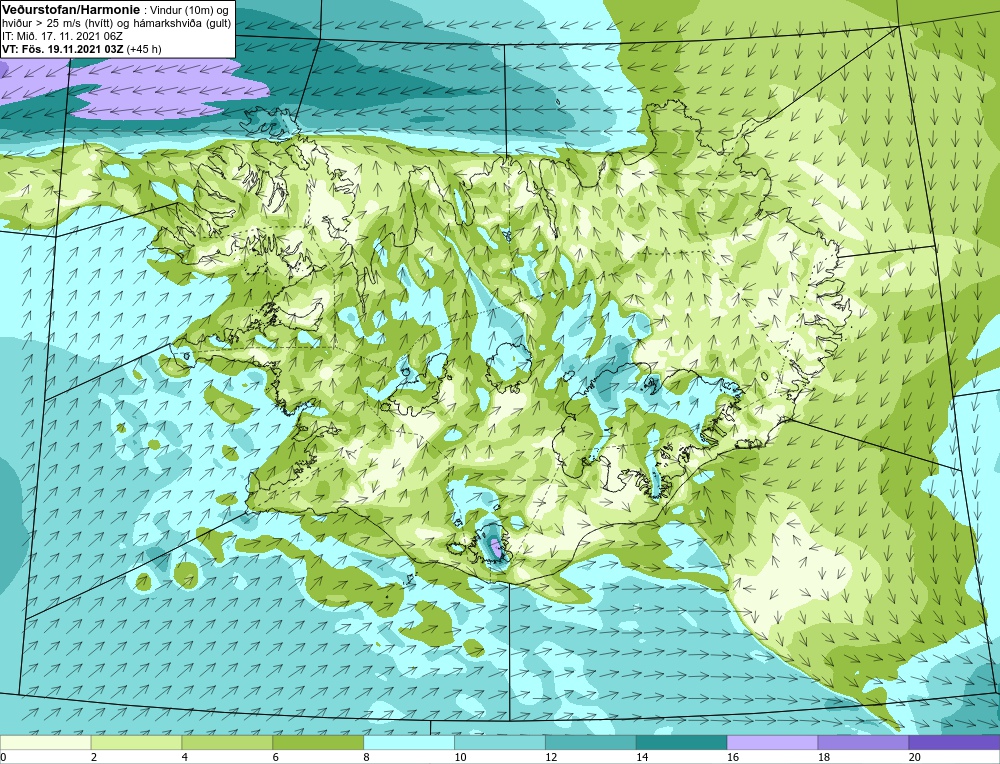The image size is (1000, 764).
Task: Click the legend value label '10'
Action: (x=460, y=757)
